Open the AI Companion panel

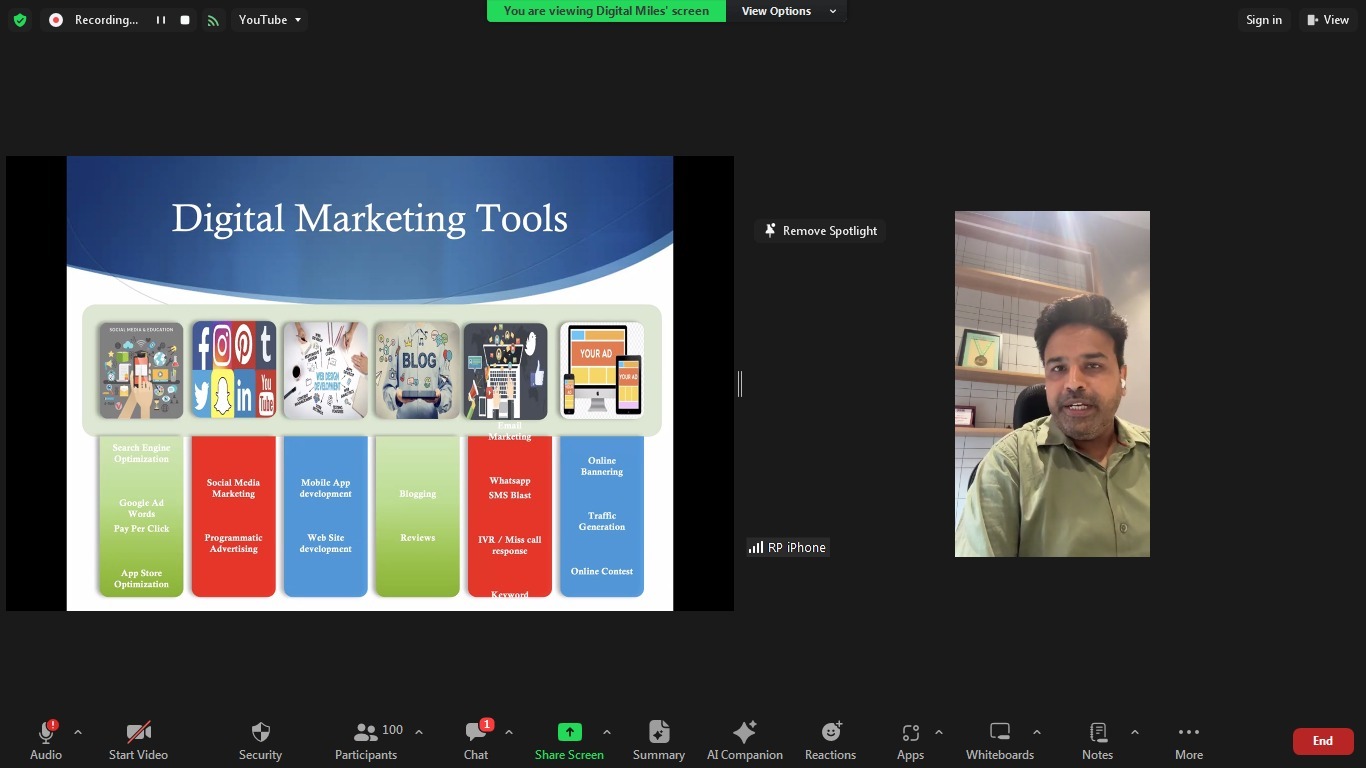tap(744, 733)
